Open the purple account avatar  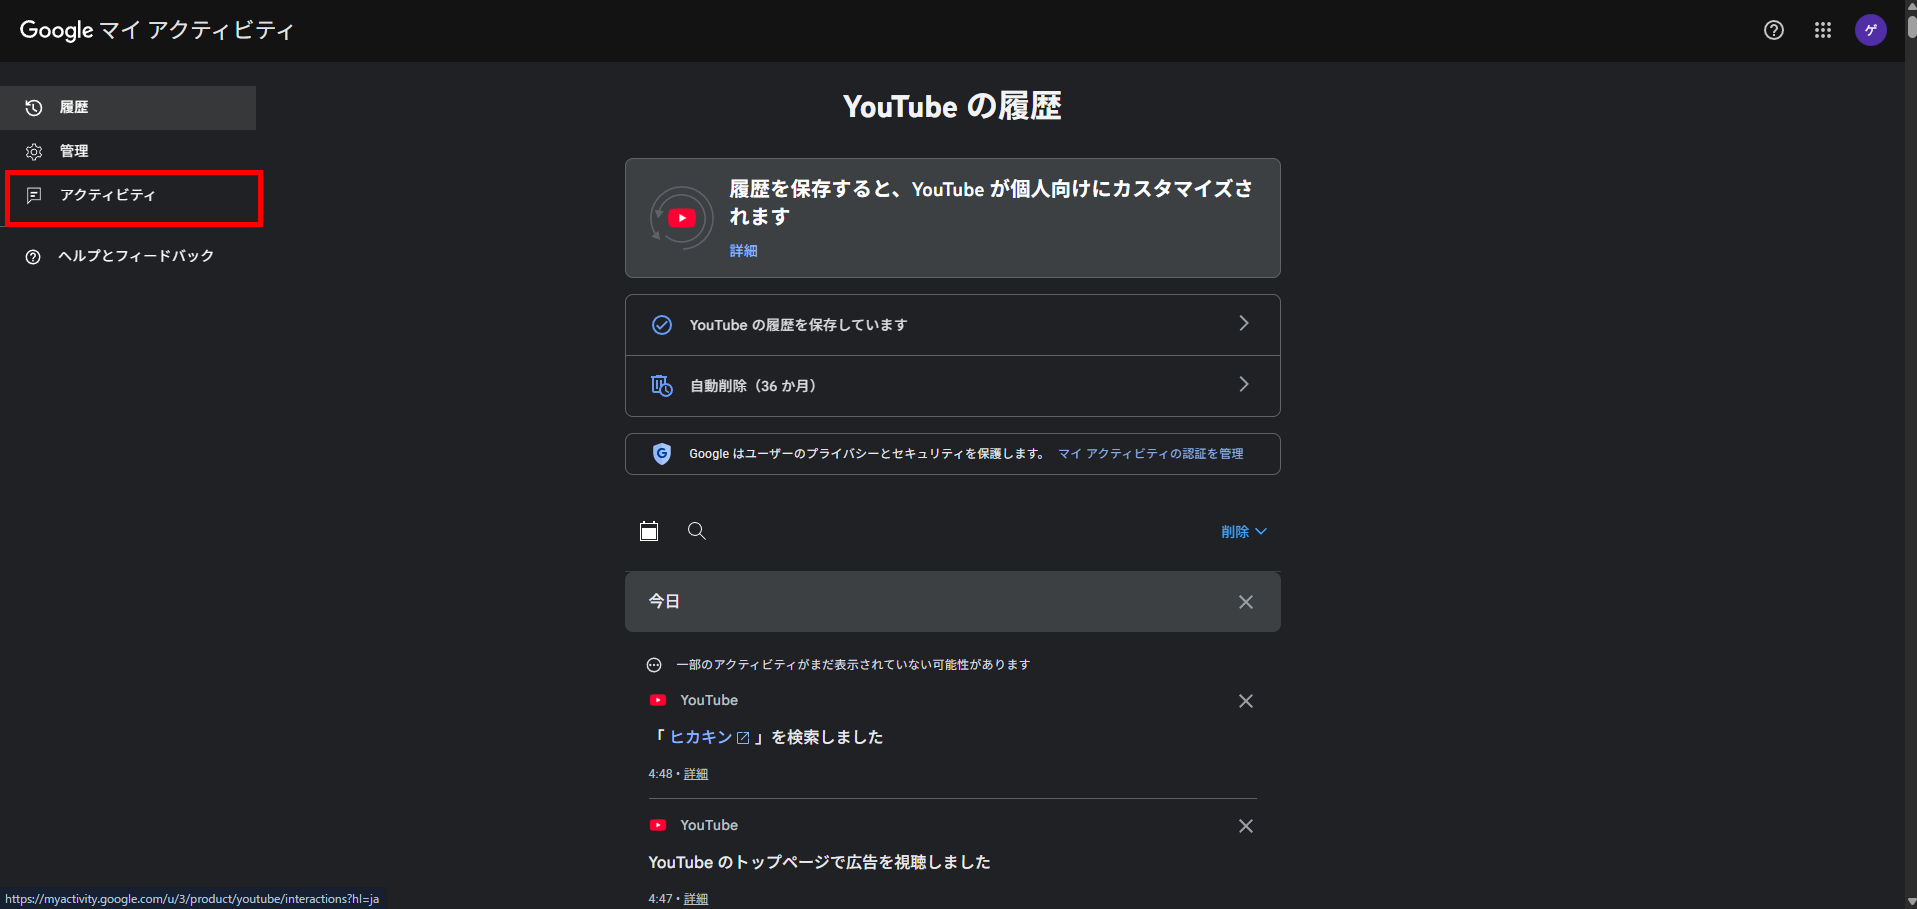[x=1870, y=30]
